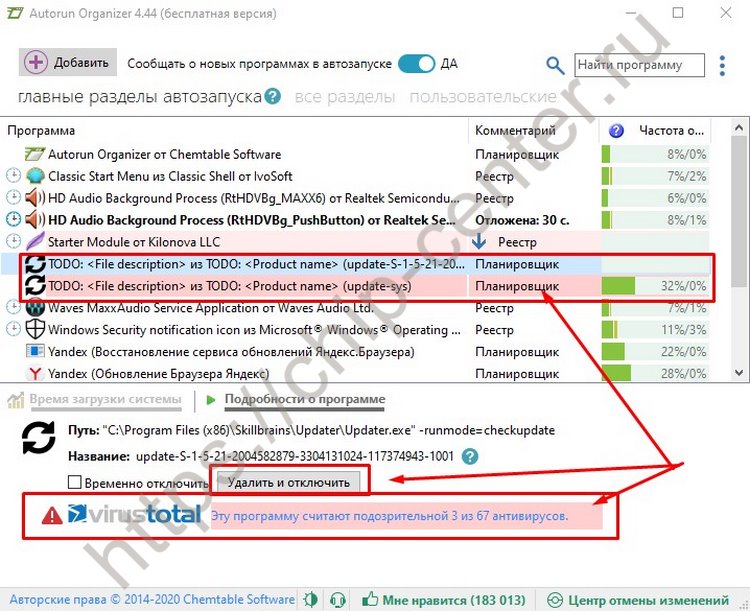The height and width of the screenshot is (611, 750).
Task: Open the three-dot options menu
Action: [722, 65]
